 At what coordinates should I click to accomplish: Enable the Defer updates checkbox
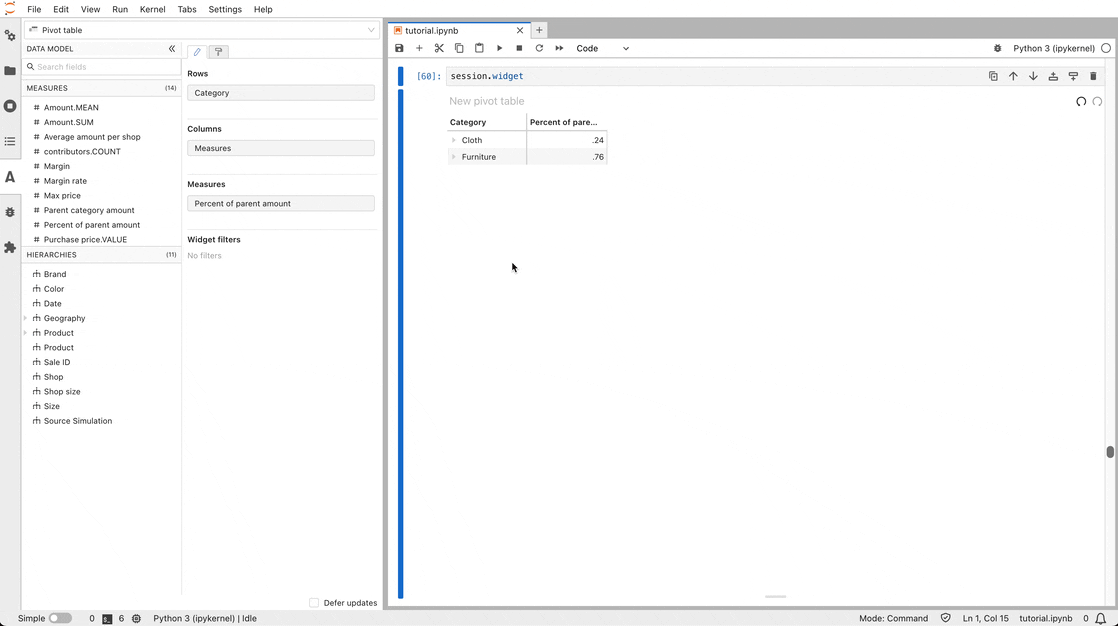(314, 603)
